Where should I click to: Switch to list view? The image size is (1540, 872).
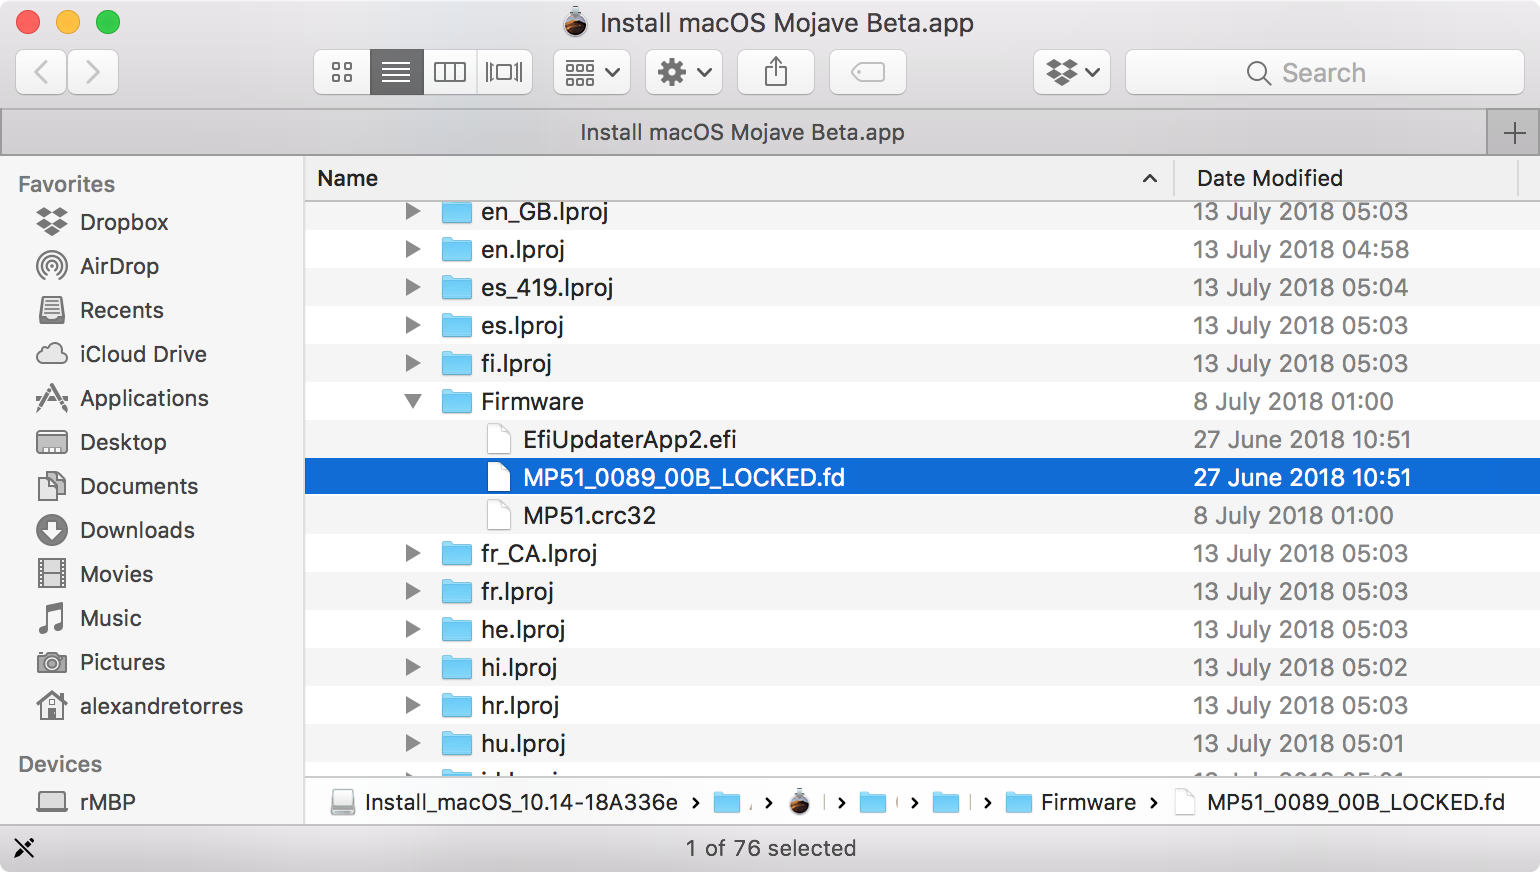pyautogui.click(x=396, y=72)
